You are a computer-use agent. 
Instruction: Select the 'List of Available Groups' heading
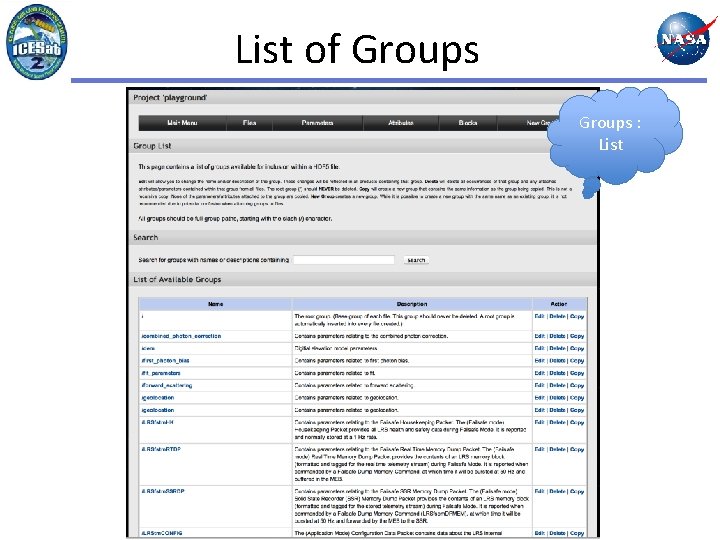(177, 279)
